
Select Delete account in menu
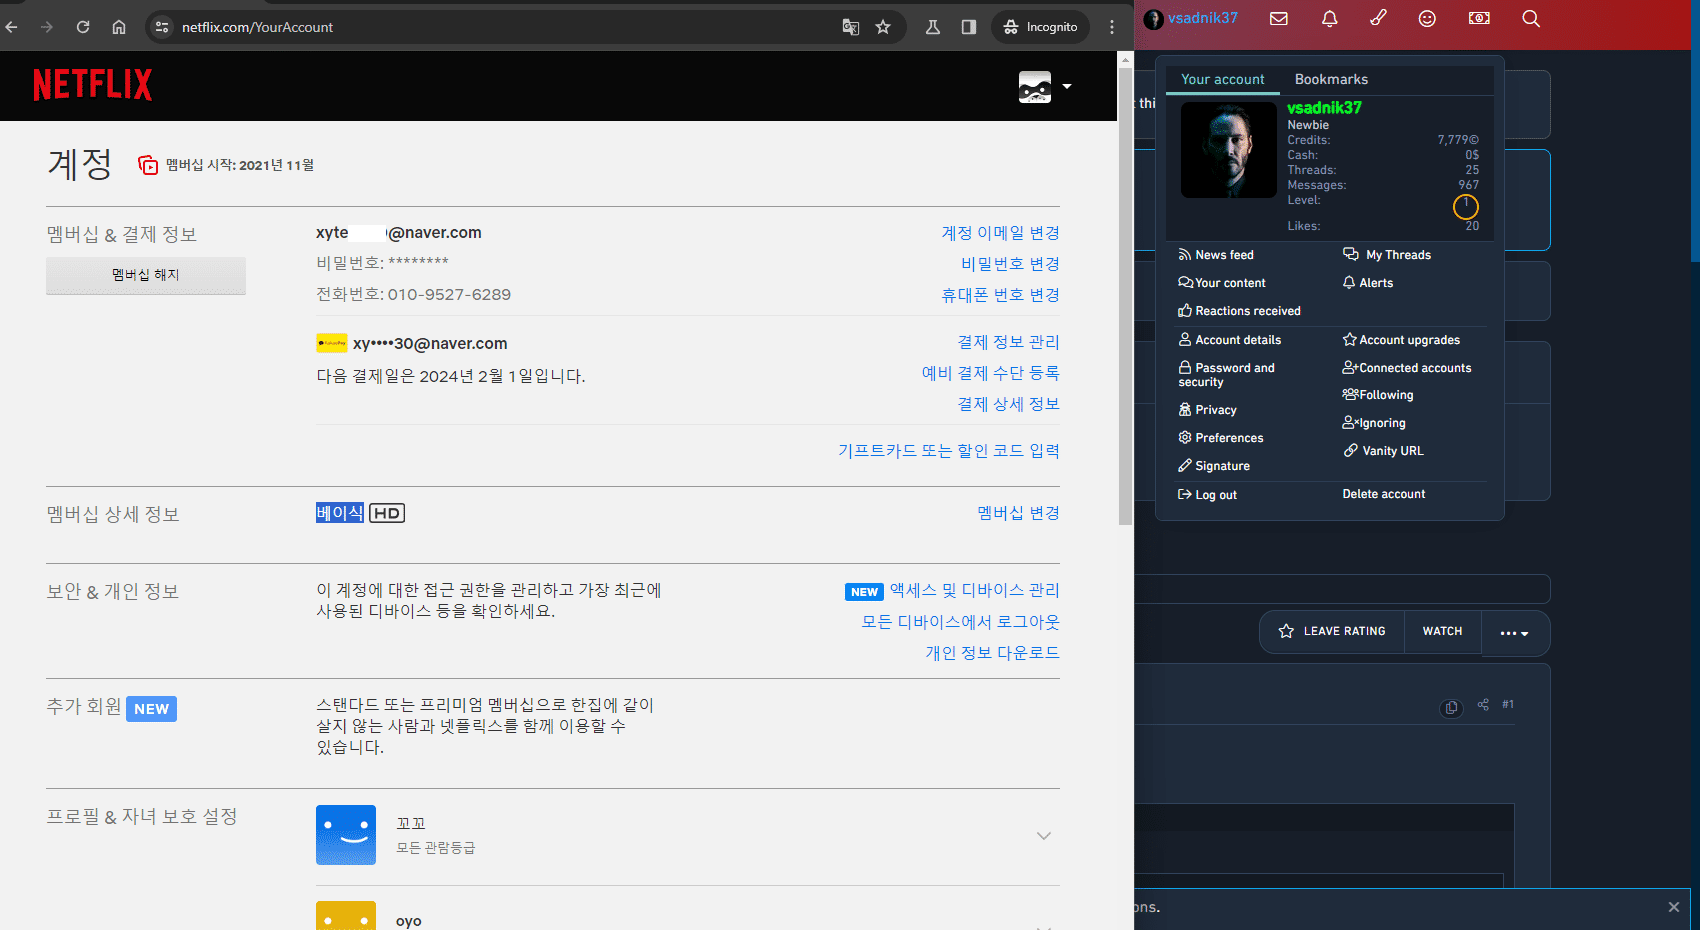(1384, 494)
